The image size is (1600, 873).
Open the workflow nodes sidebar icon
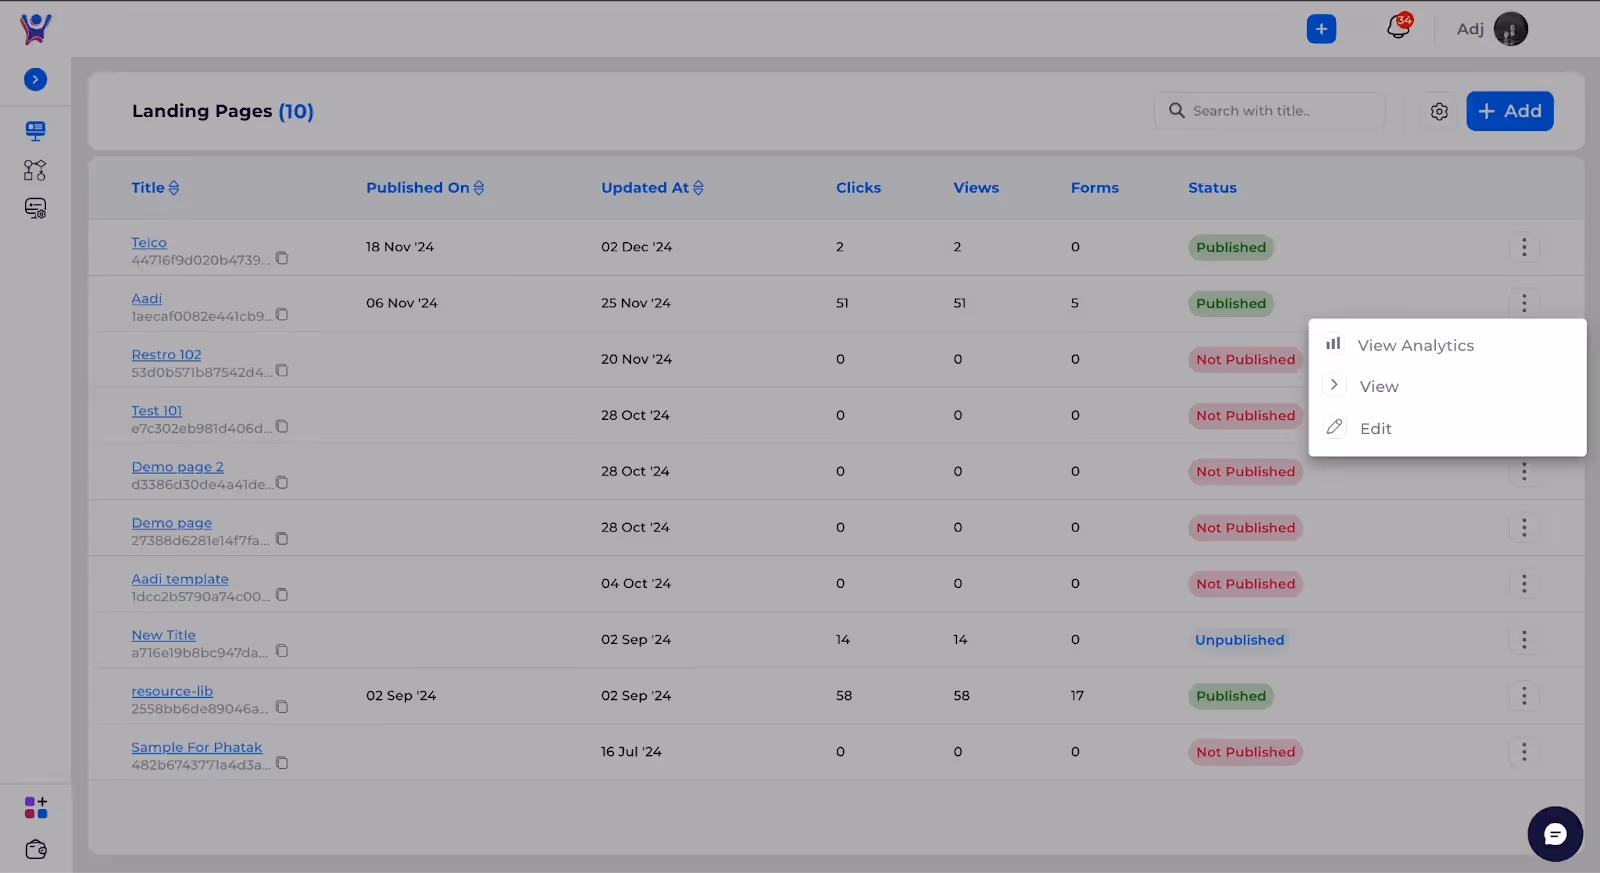[35, 170]
